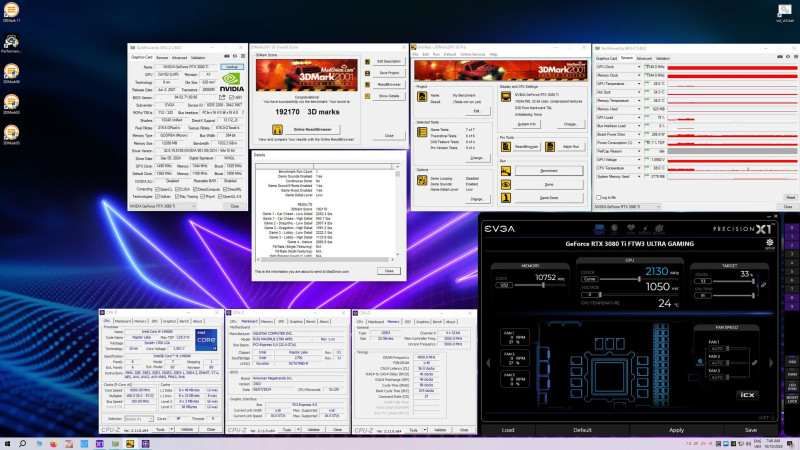Click the Online ResultBrowser yellow icon
Viewport: 800px width, 450px height.
[277, 130]
